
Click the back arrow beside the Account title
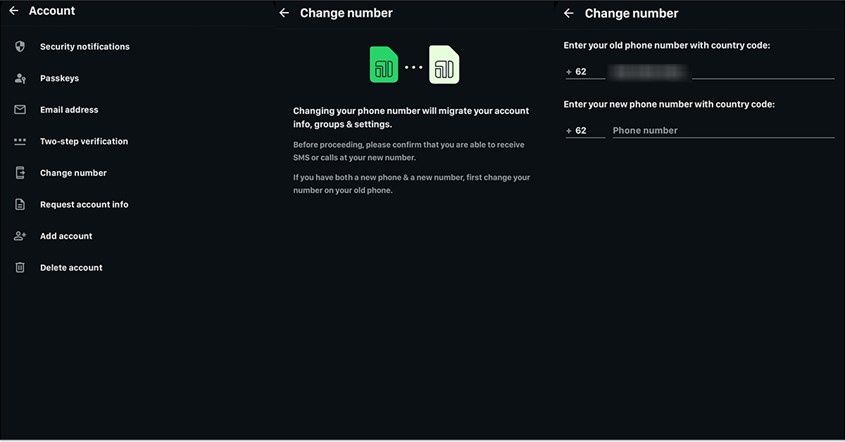pyautogui.click(x=14, y=11)
